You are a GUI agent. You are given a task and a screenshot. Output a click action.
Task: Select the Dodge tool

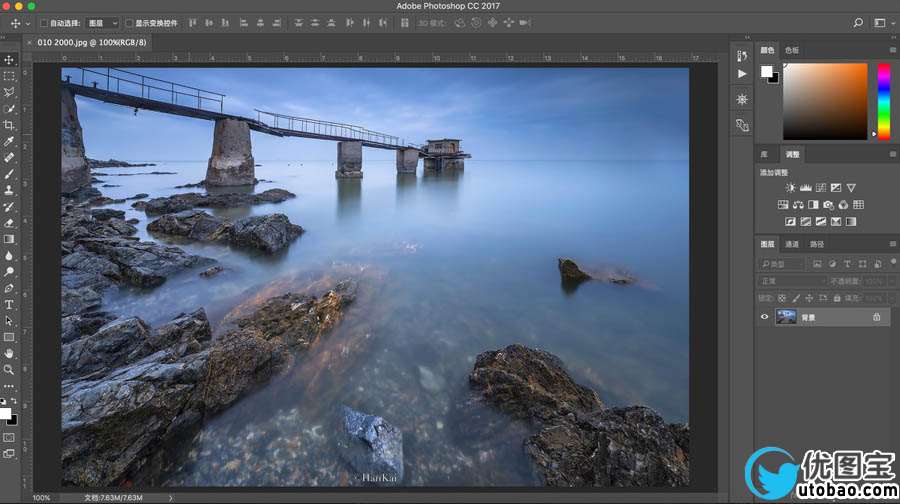pos(9,272)
